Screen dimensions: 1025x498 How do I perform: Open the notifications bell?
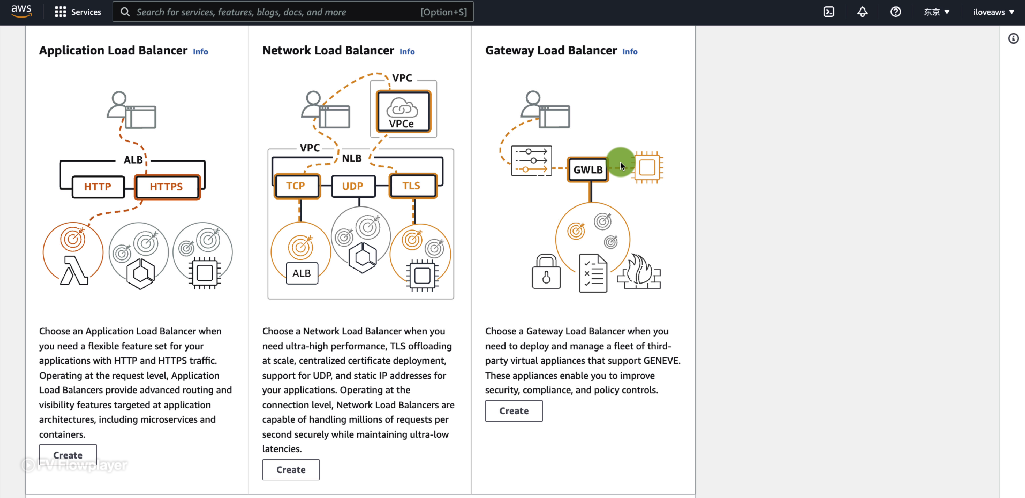862,12
